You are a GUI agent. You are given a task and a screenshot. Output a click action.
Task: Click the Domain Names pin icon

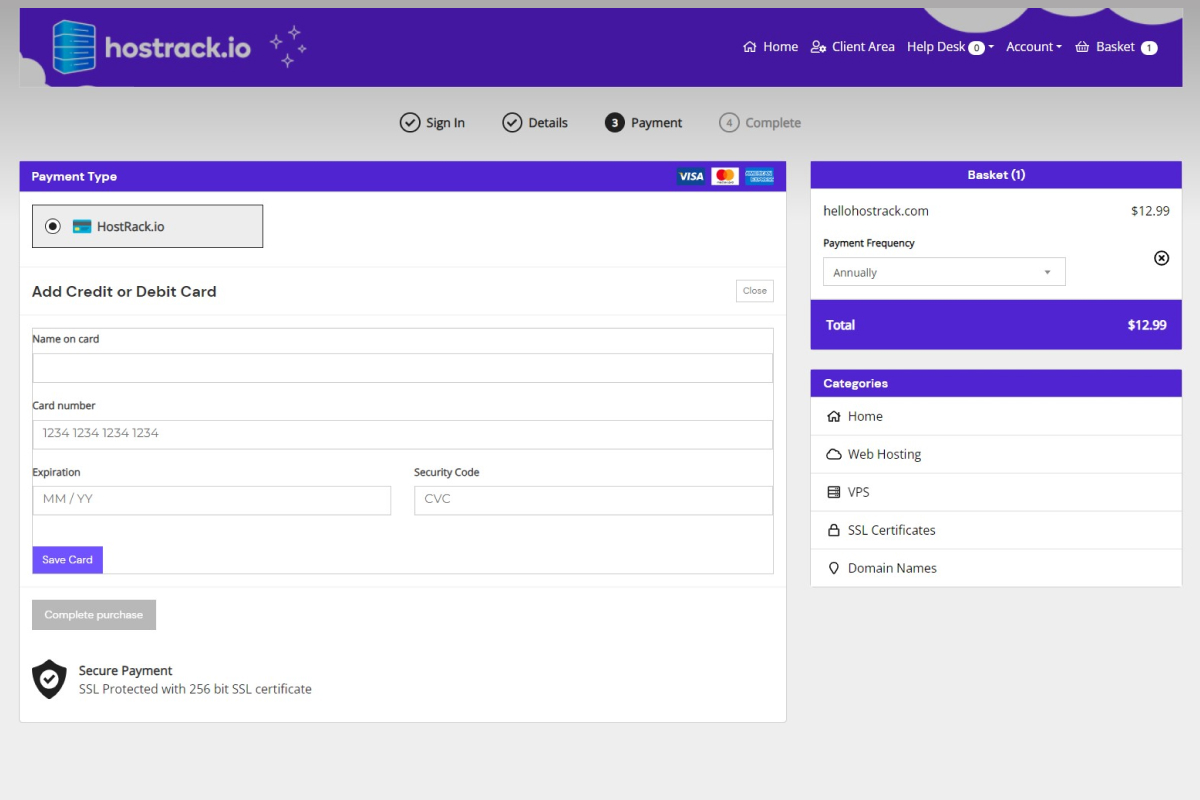tap(834, 568)
